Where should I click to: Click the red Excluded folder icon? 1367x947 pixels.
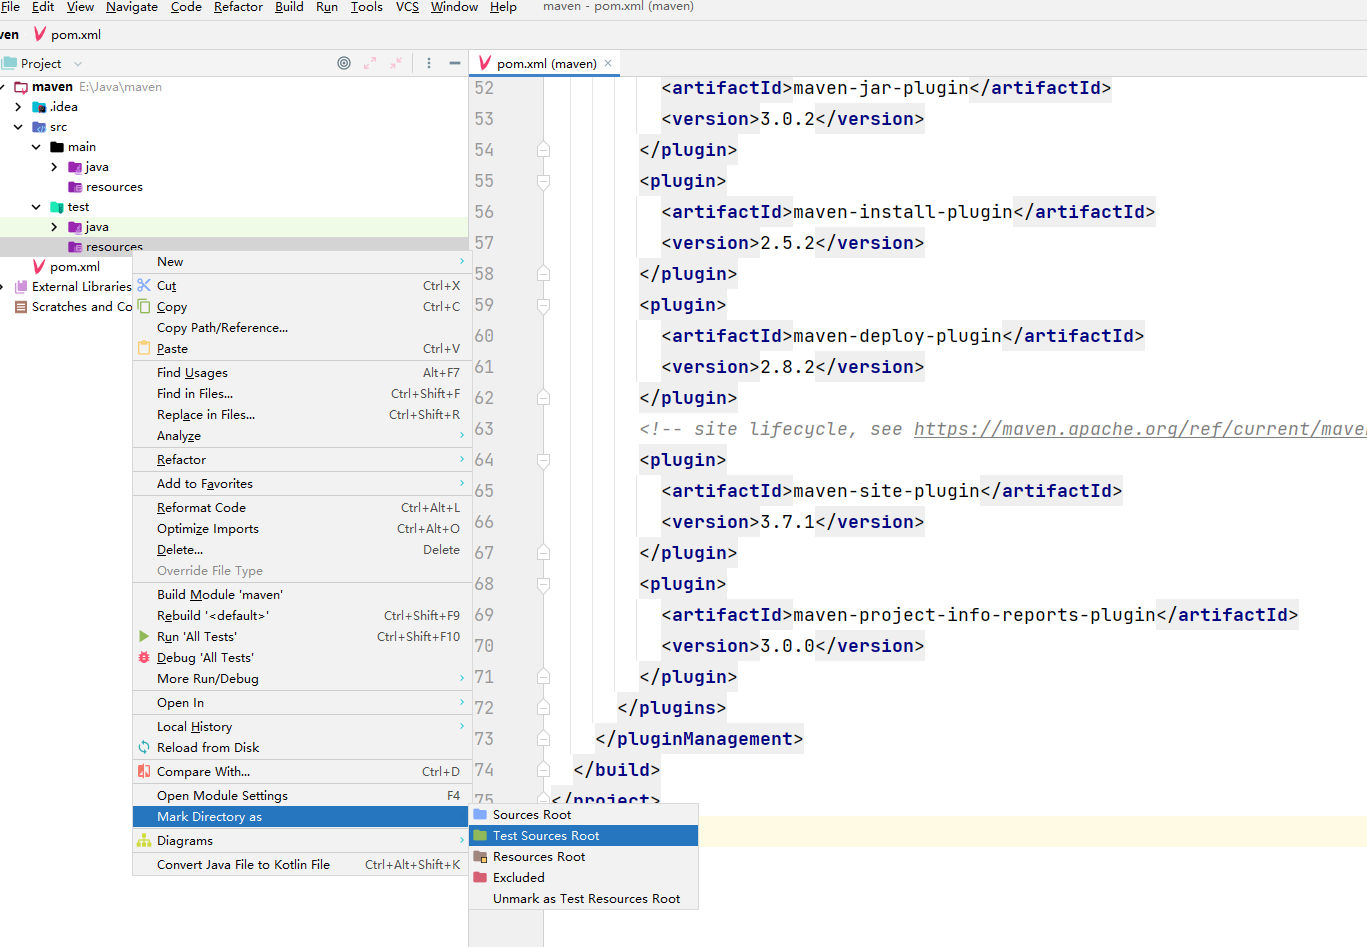pyautogui.click(x=480, y=877)
